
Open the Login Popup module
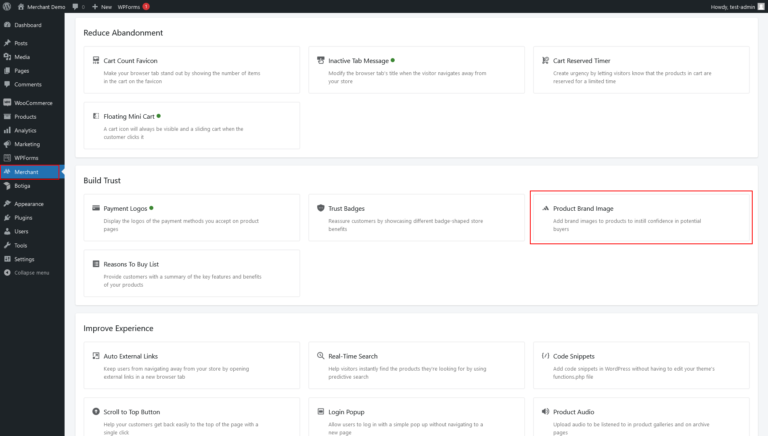click(x=416, y=417)
